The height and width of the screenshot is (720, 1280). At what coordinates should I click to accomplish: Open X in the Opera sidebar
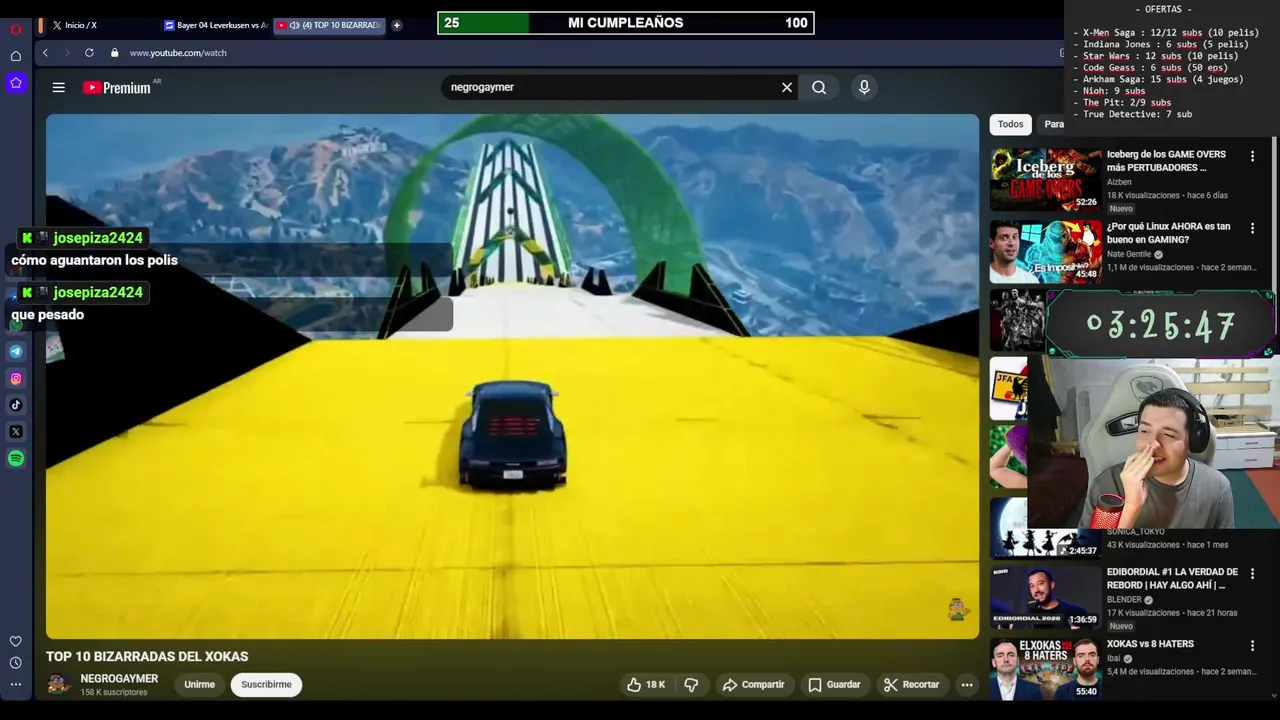[16, 432]
